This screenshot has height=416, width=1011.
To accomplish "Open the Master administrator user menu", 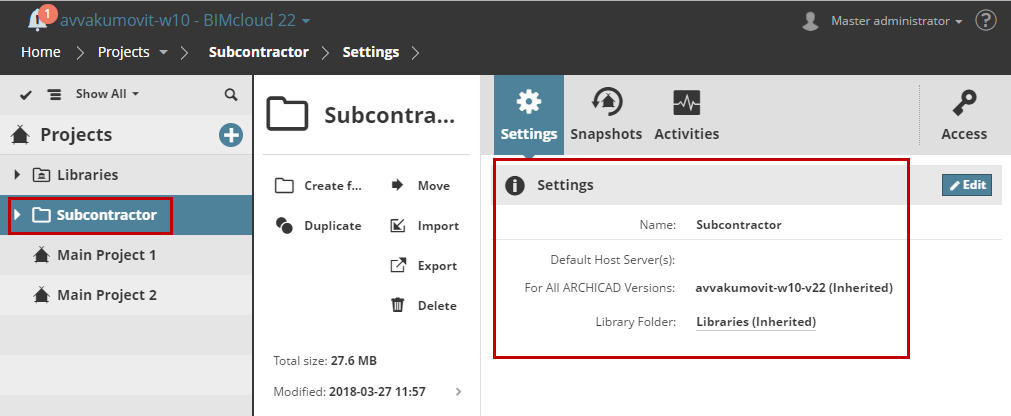I will (x=885, y=20).
